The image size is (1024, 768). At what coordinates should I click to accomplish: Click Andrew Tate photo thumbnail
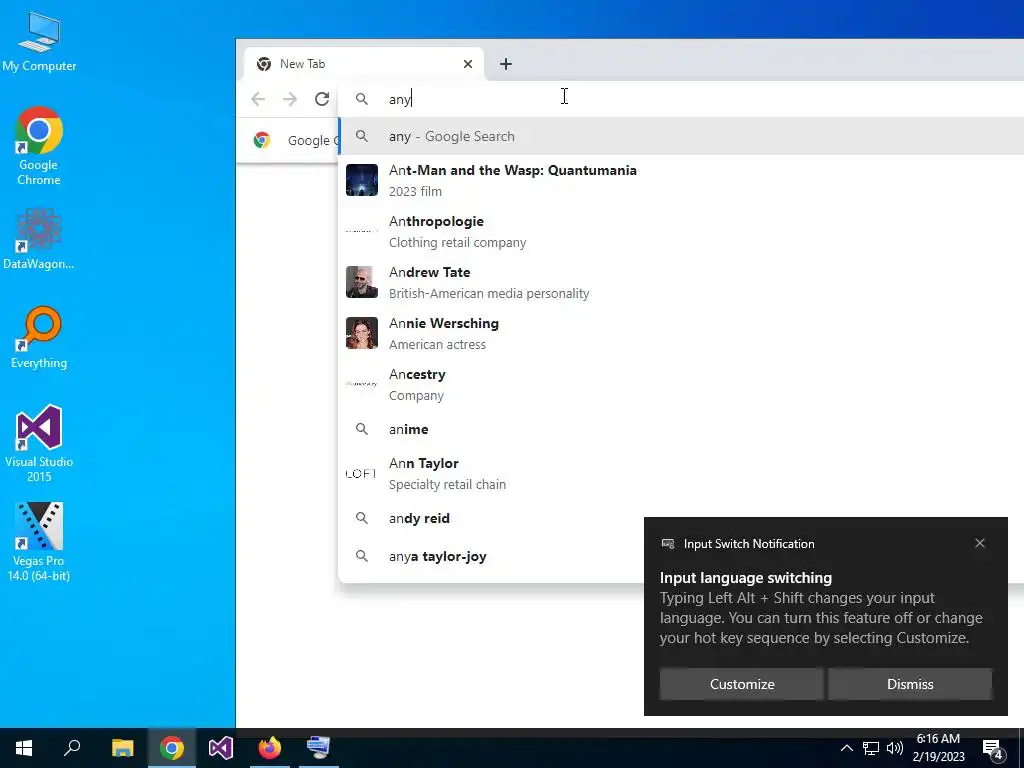[x=362, y=282]
